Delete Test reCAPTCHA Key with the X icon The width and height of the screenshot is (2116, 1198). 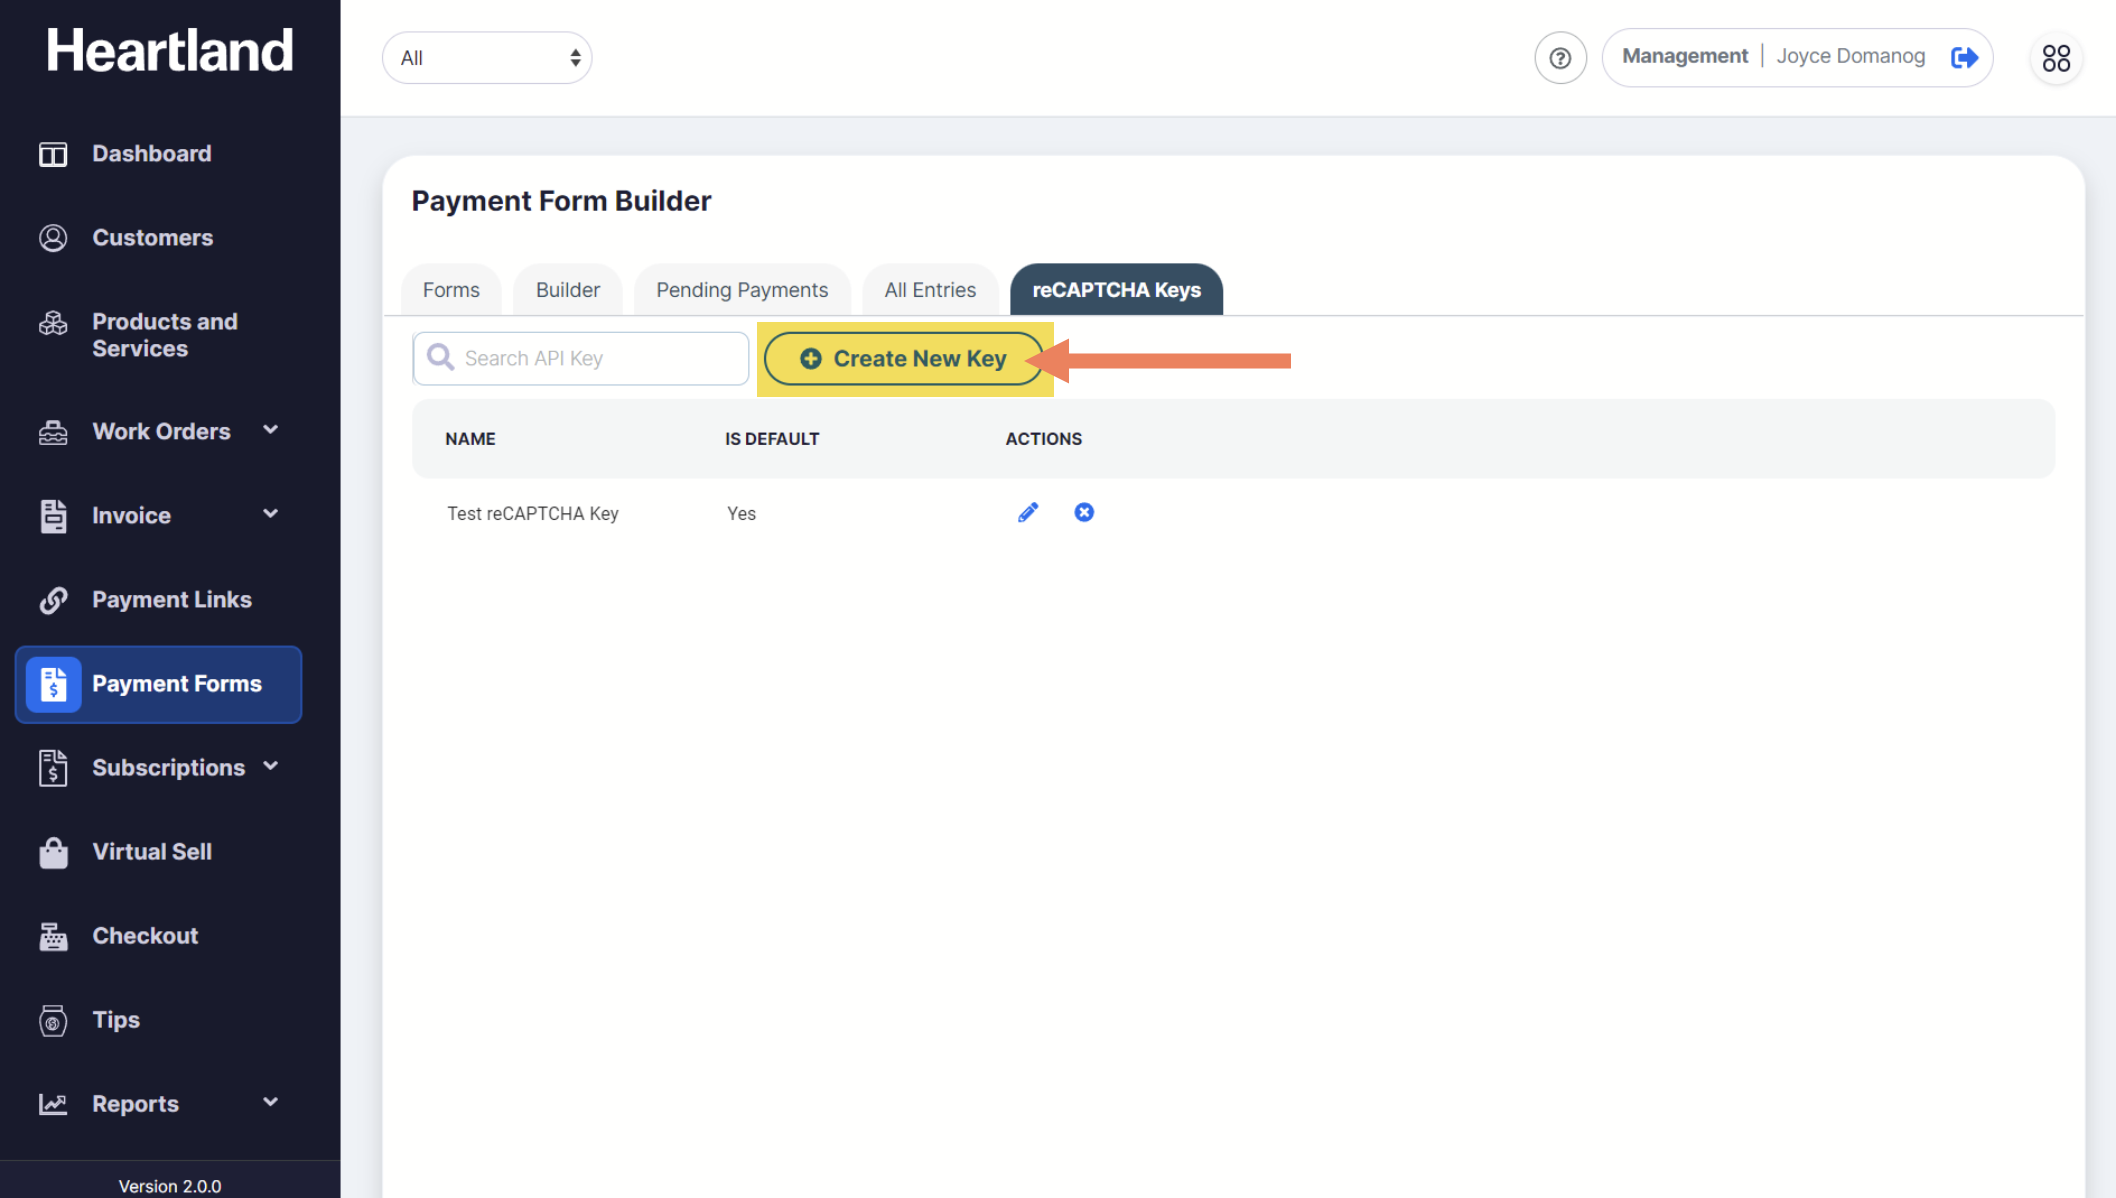[1084, 513]
